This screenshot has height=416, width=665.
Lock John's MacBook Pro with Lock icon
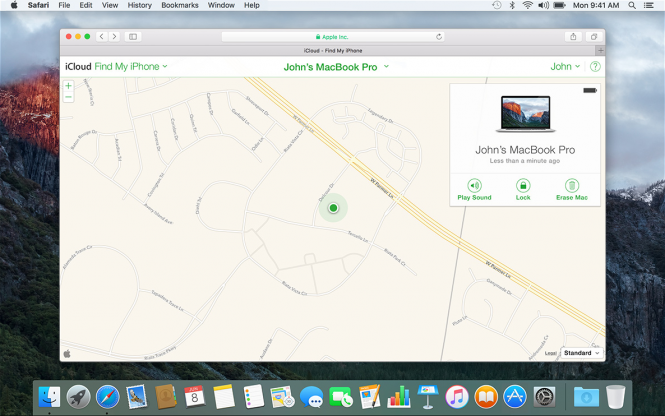(x=523, y=186)
